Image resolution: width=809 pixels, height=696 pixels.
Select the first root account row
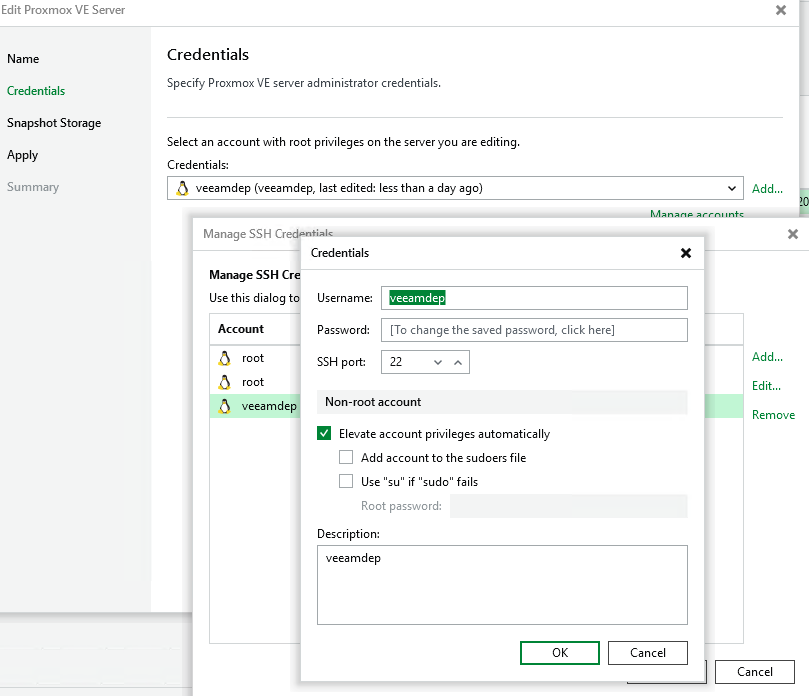(255, 358)
